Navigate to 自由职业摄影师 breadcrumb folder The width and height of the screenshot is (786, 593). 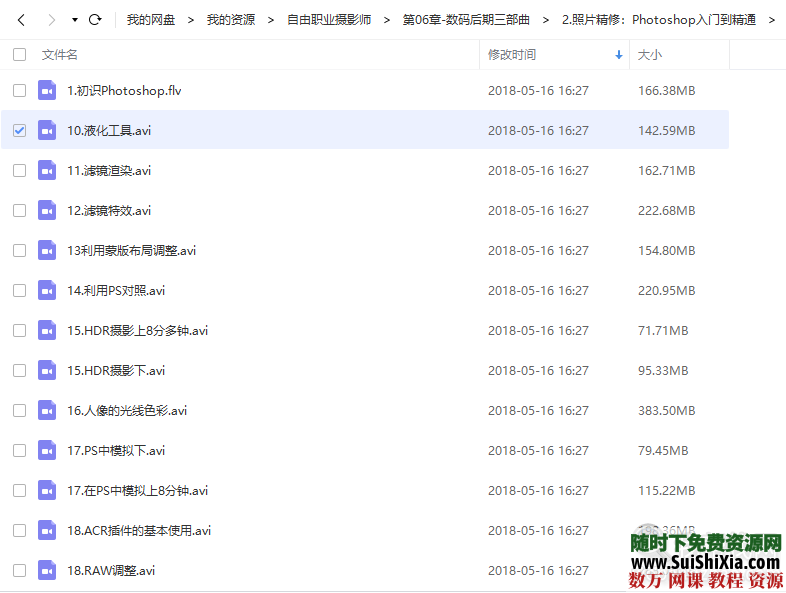(x=329, y=20)
